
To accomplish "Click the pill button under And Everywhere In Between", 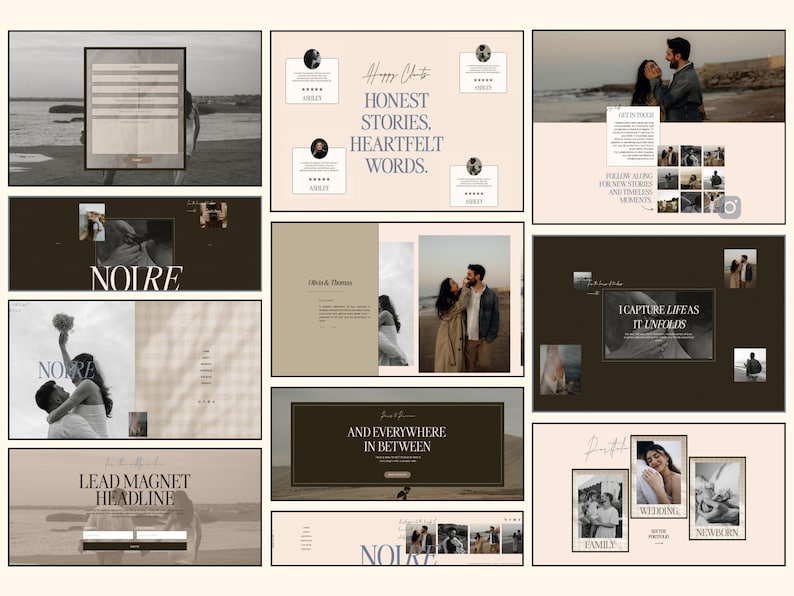I will pos(398,474).
